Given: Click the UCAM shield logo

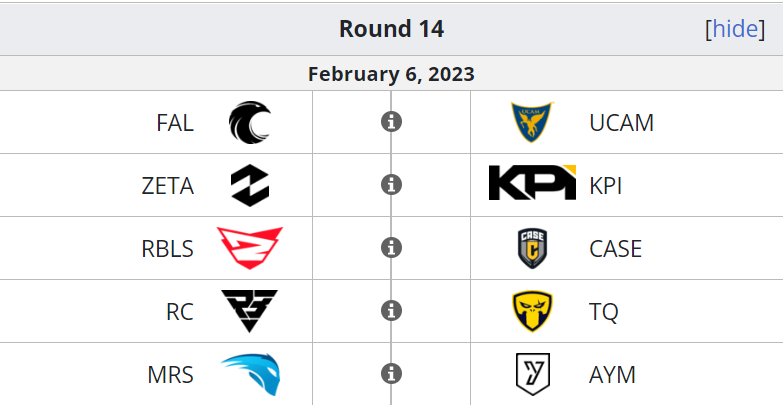Looking at the screenshot, I should pos(532,122).
